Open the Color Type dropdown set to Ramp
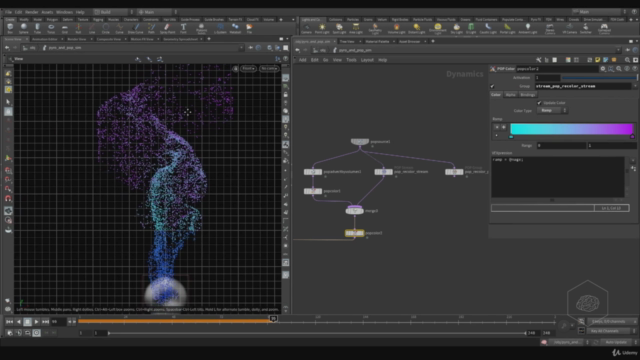This screenshot has height=360, width=640. point(551,111)
